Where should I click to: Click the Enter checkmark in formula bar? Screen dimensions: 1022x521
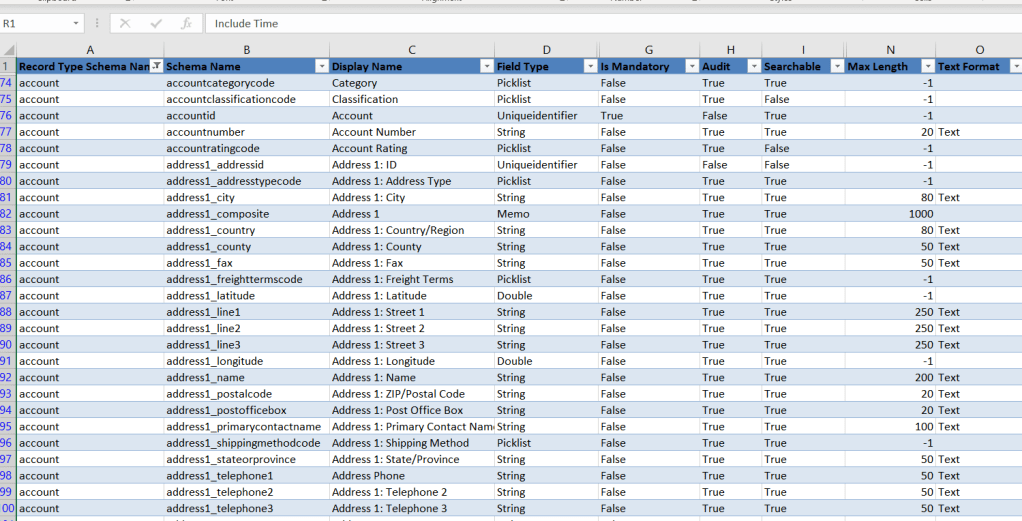(155, 23)
